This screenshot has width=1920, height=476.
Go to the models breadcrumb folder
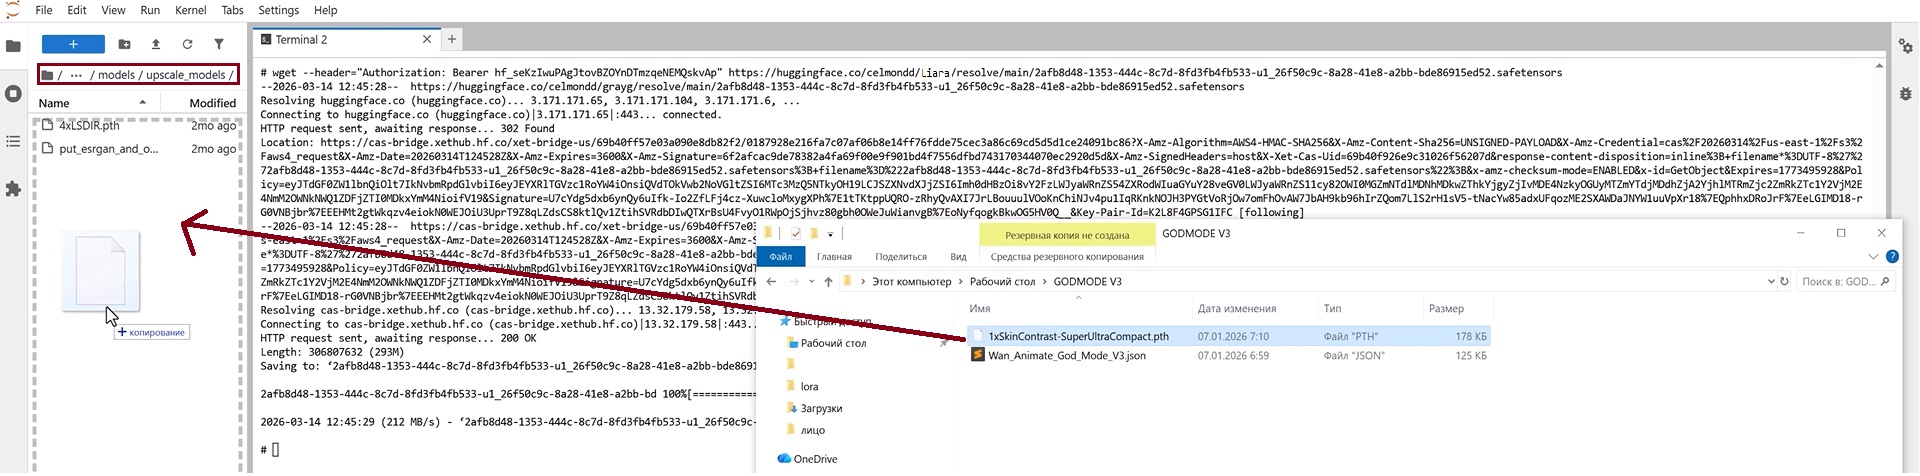tap(116, 75)
